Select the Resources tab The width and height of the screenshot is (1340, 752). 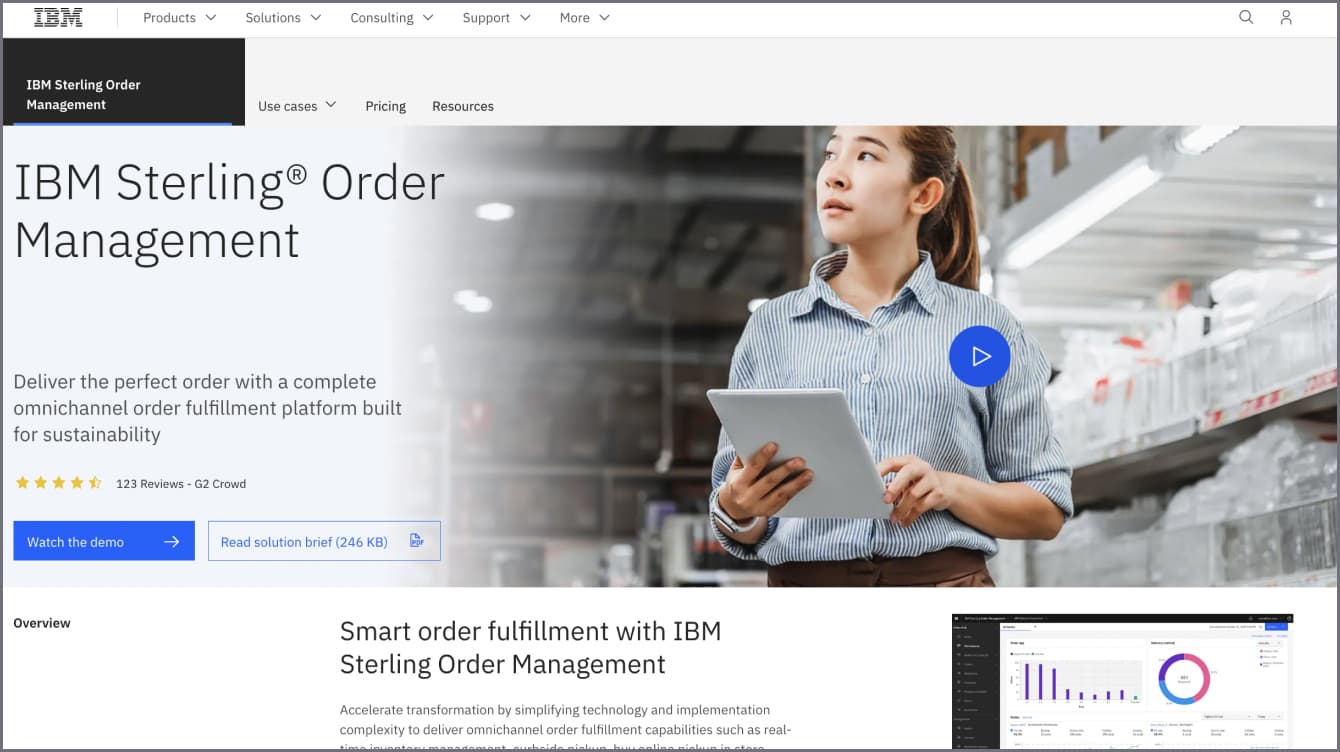coord(462,106)
